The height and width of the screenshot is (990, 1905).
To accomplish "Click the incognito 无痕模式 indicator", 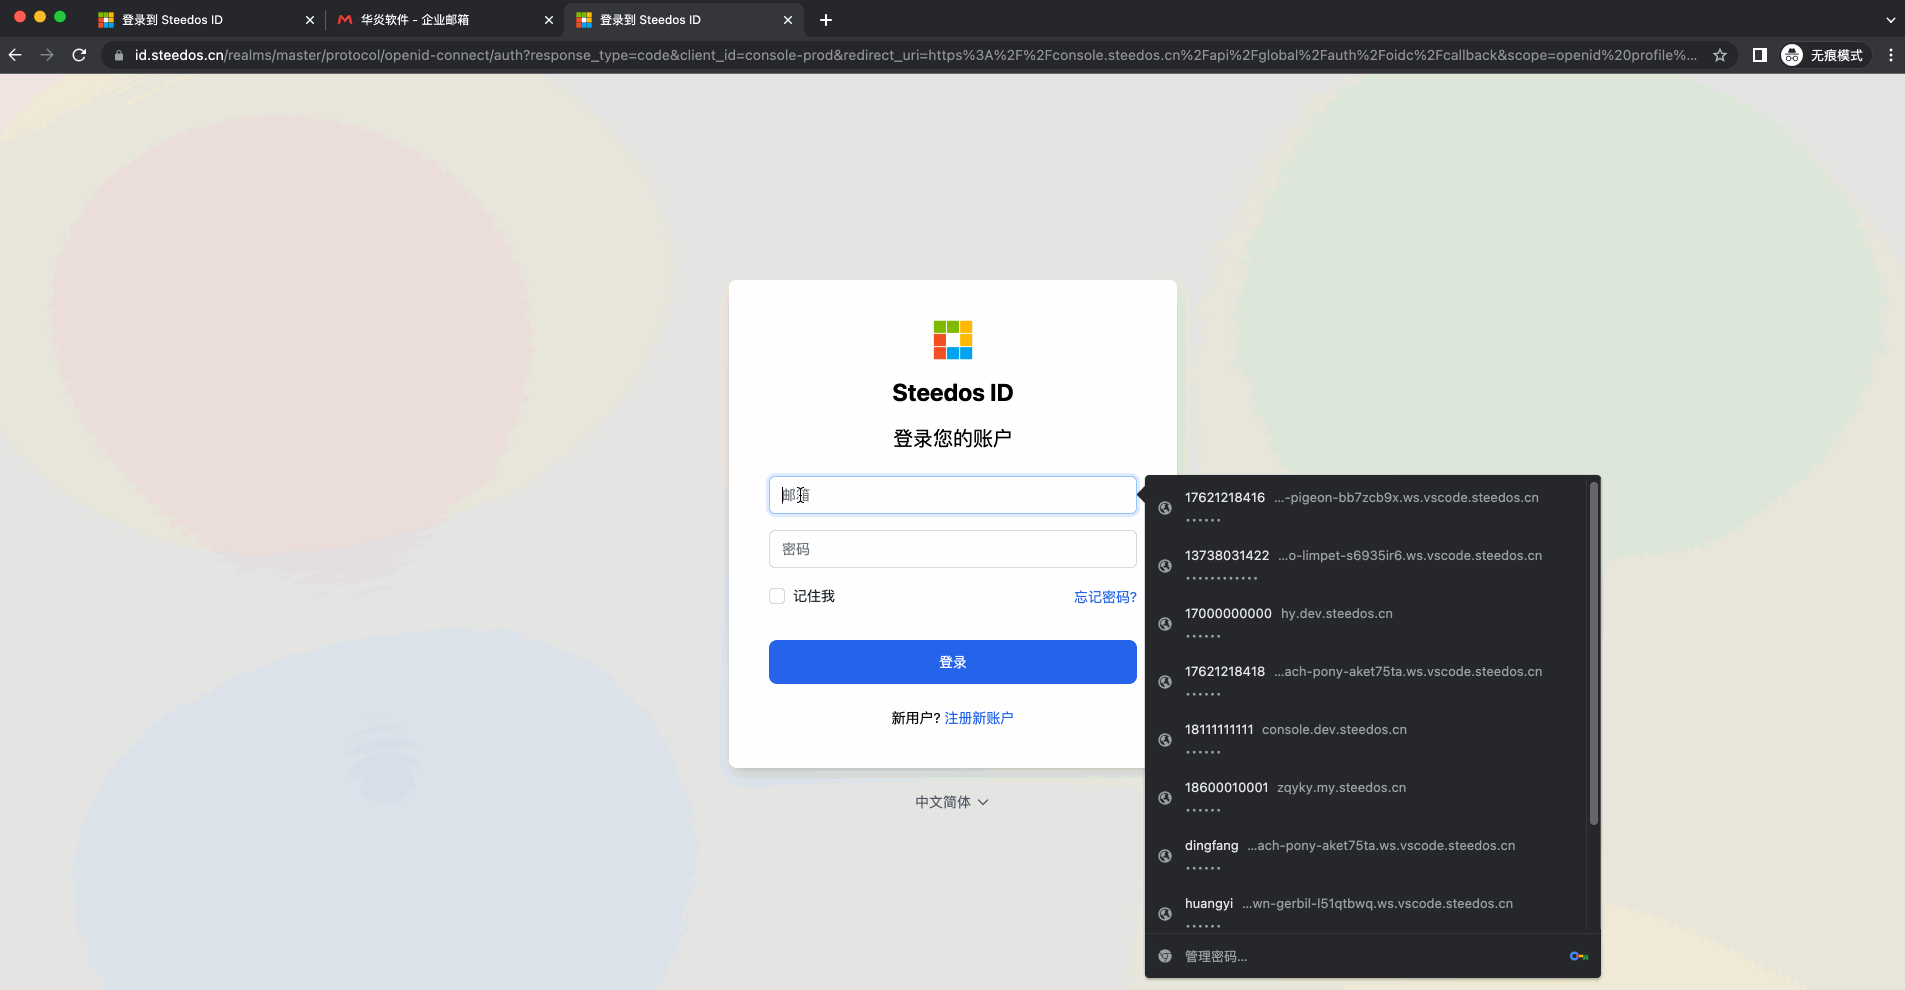I will 1824,55.
